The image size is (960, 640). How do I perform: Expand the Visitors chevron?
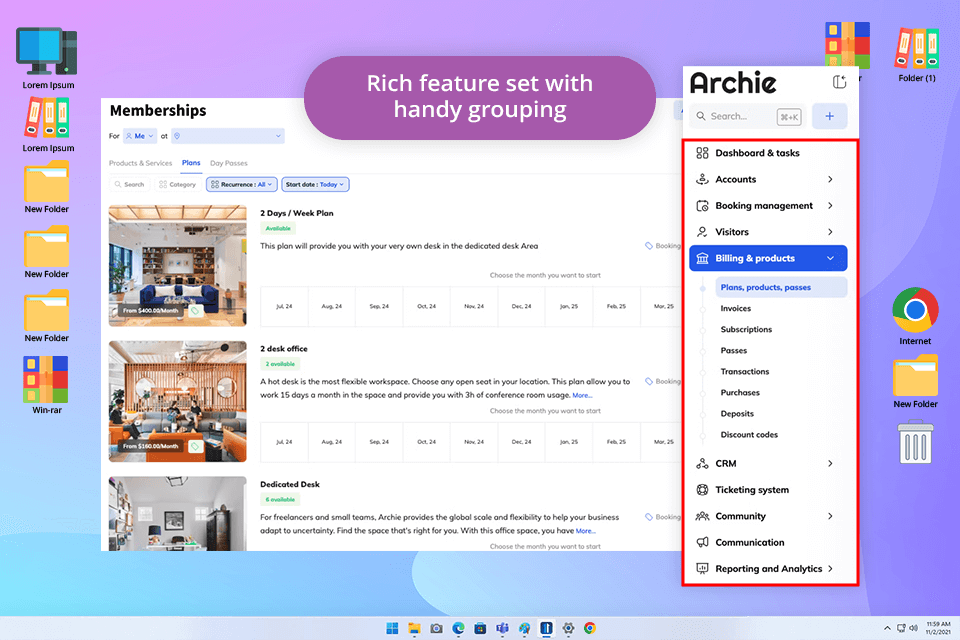point(830,232)
